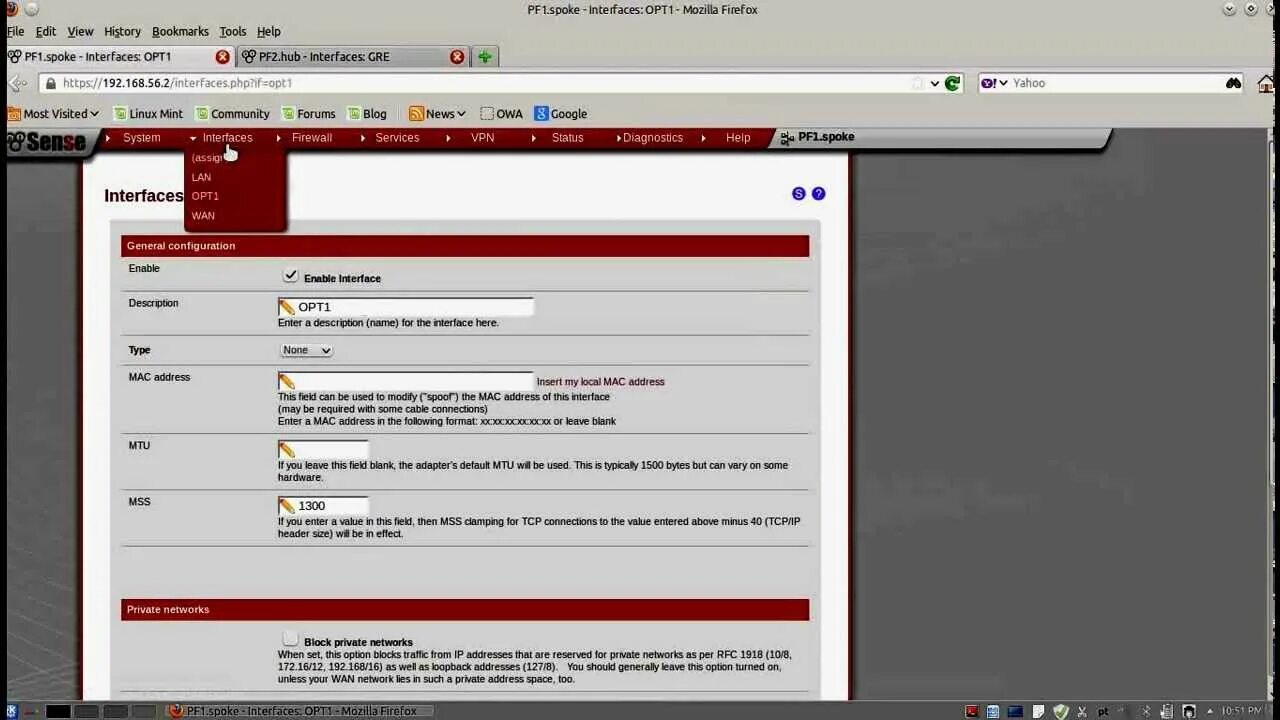The height and width of the screenshot is (720, 1280).
Task: Click the back arrow in the navigation bar
Action: 18,83
